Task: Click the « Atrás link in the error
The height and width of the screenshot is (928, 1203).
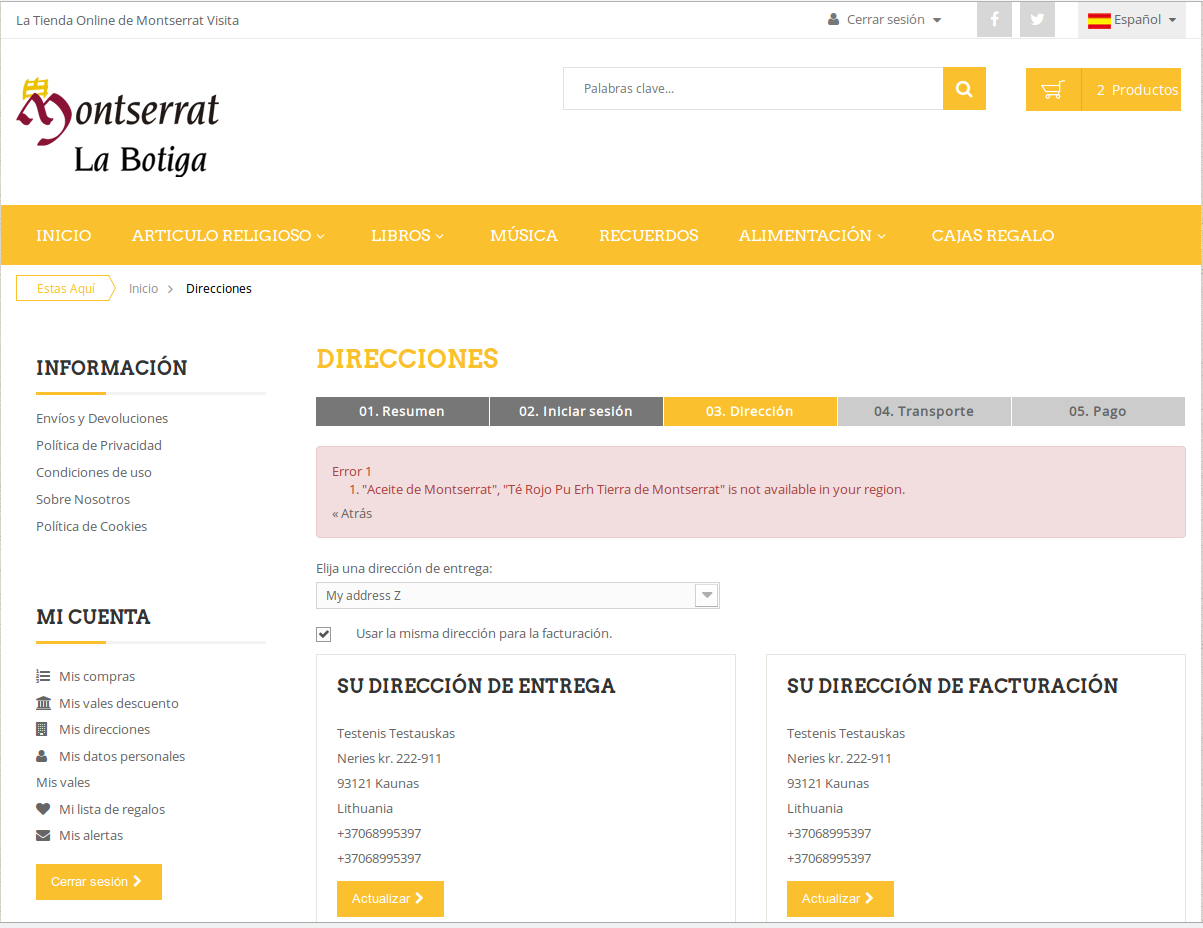Action: [x=352, y=513]
